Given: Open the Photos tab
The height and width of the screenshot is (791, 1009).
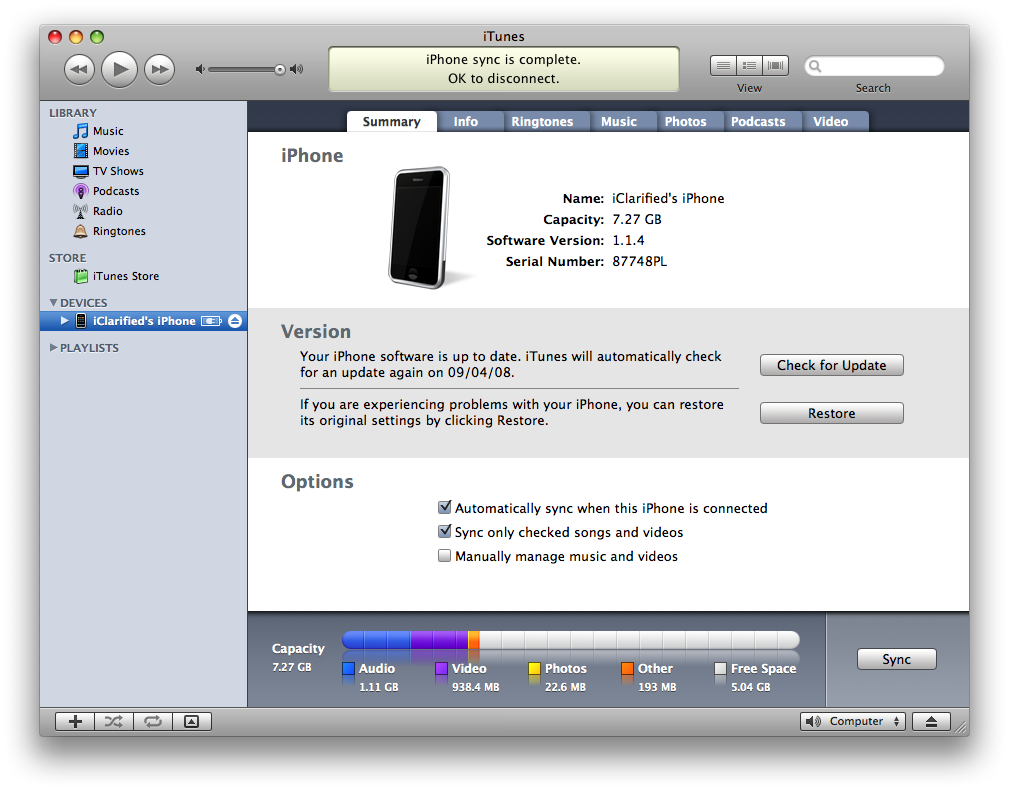Looking at the screenshot, I should coord(685,122).
